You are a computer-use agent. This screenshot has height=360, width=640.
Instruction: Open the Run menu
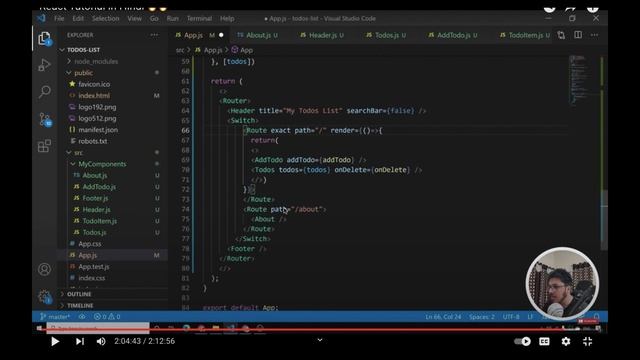pos(173,18)
